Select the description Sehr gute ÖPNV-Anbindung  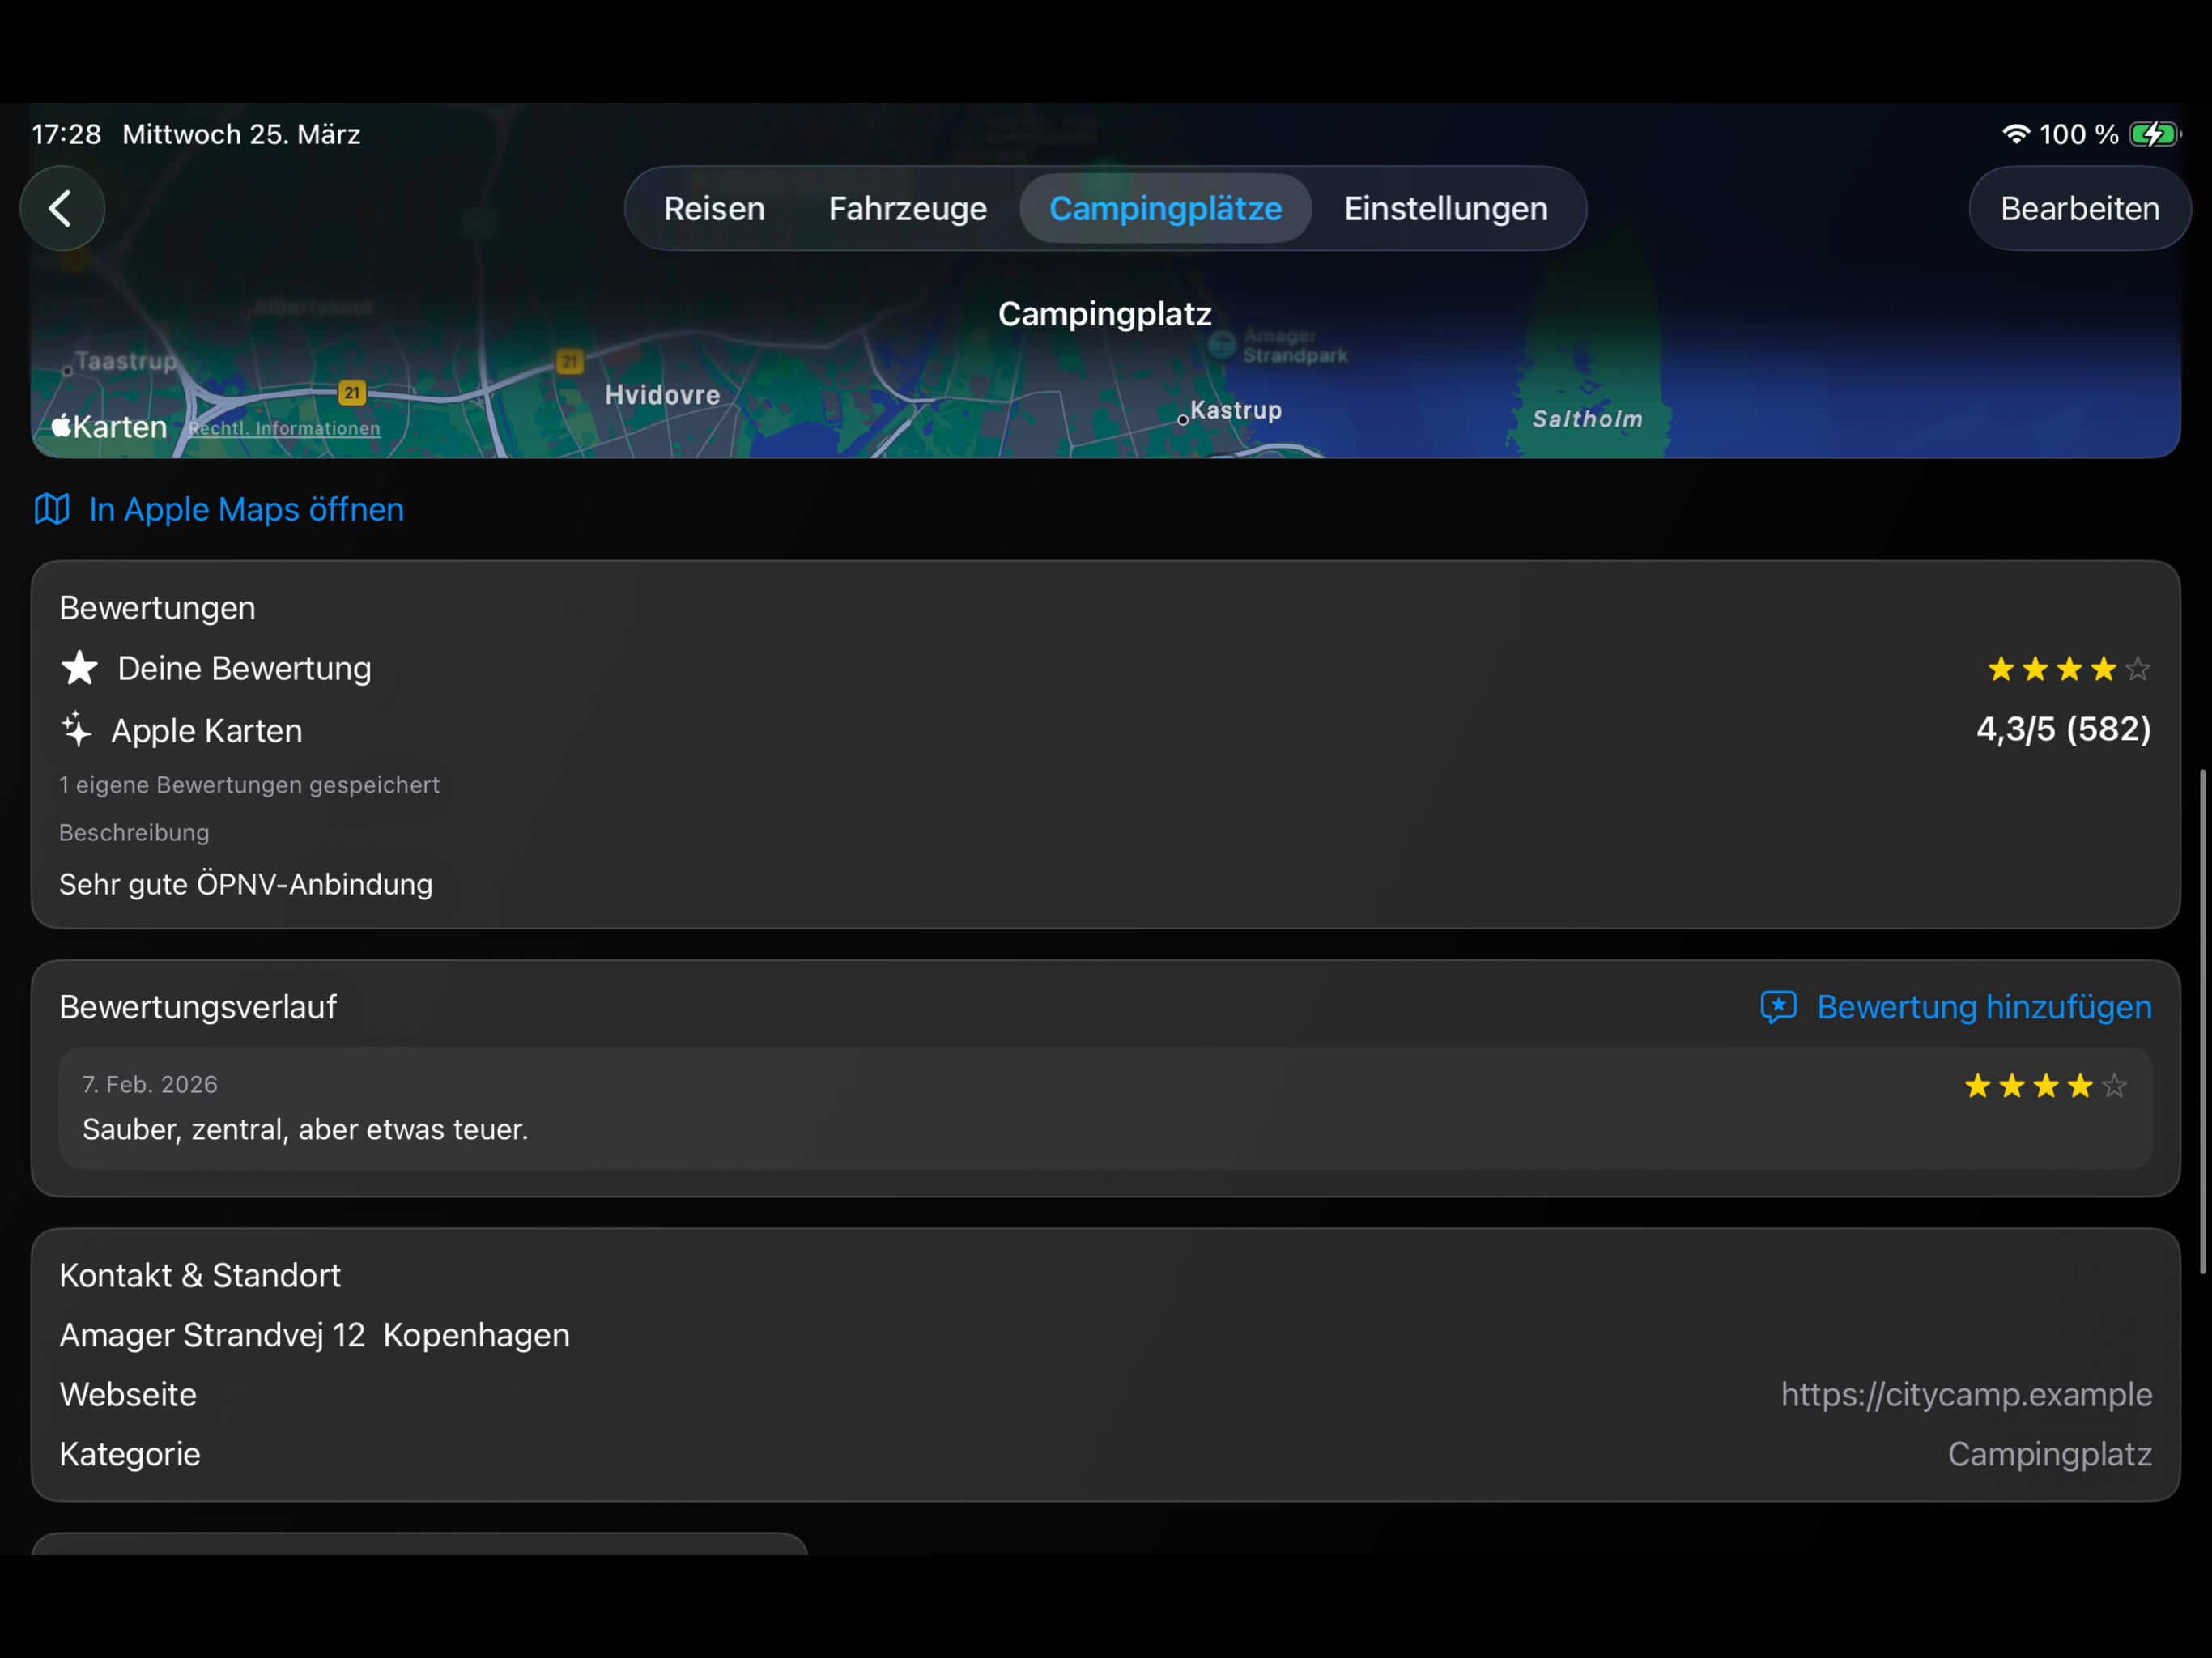[246, 884]
